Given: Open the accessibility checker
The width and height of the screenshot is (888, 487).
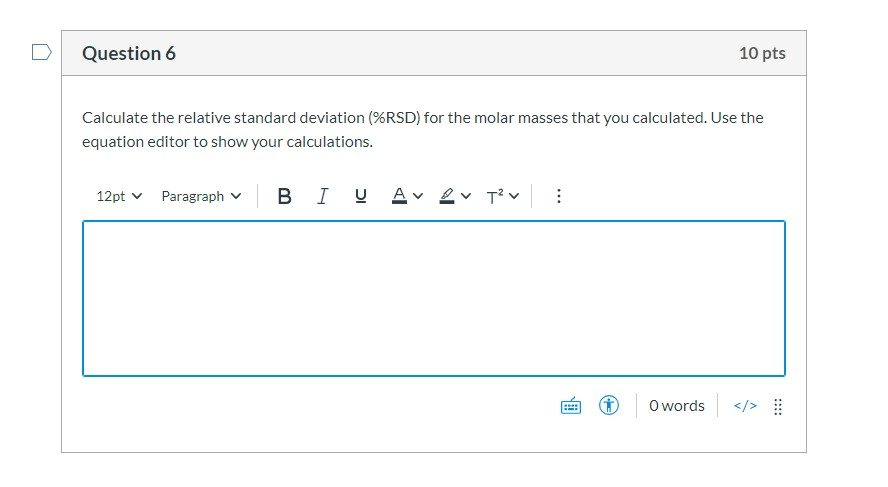Looking at the screenshot, I should pos(609,405).
